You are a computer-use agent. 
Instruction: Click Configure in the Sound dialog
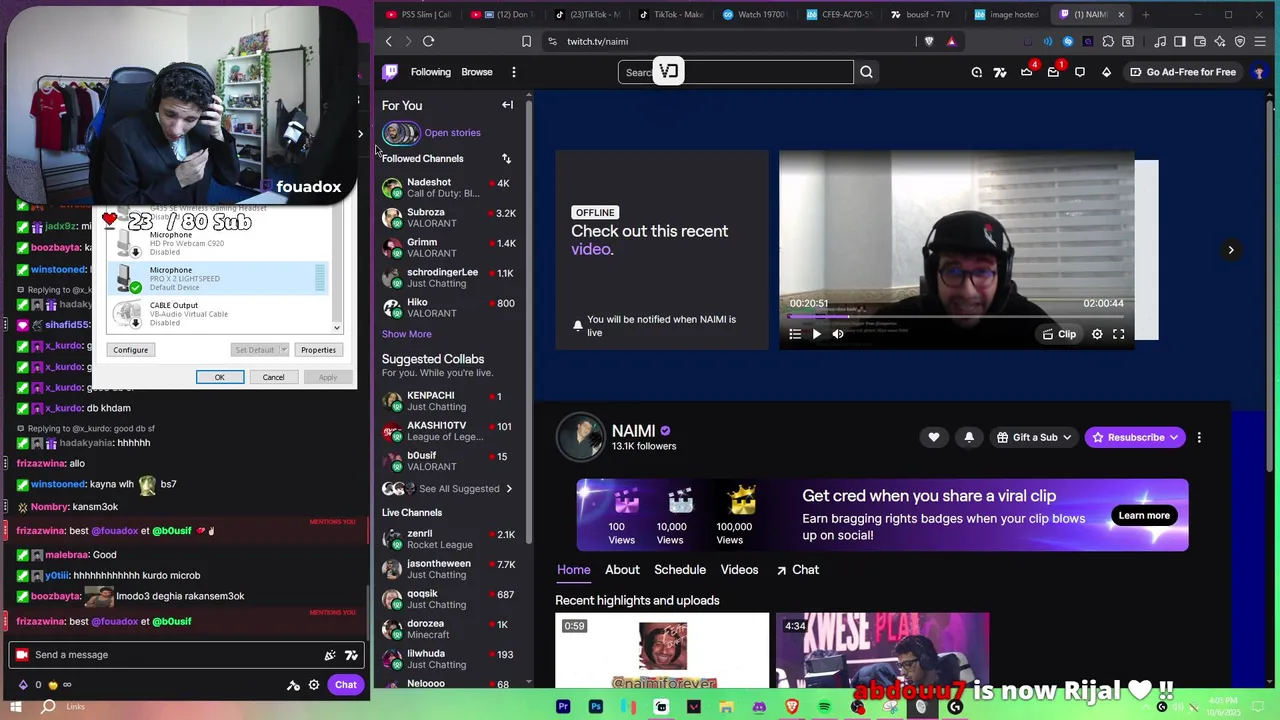pos(131,350)
